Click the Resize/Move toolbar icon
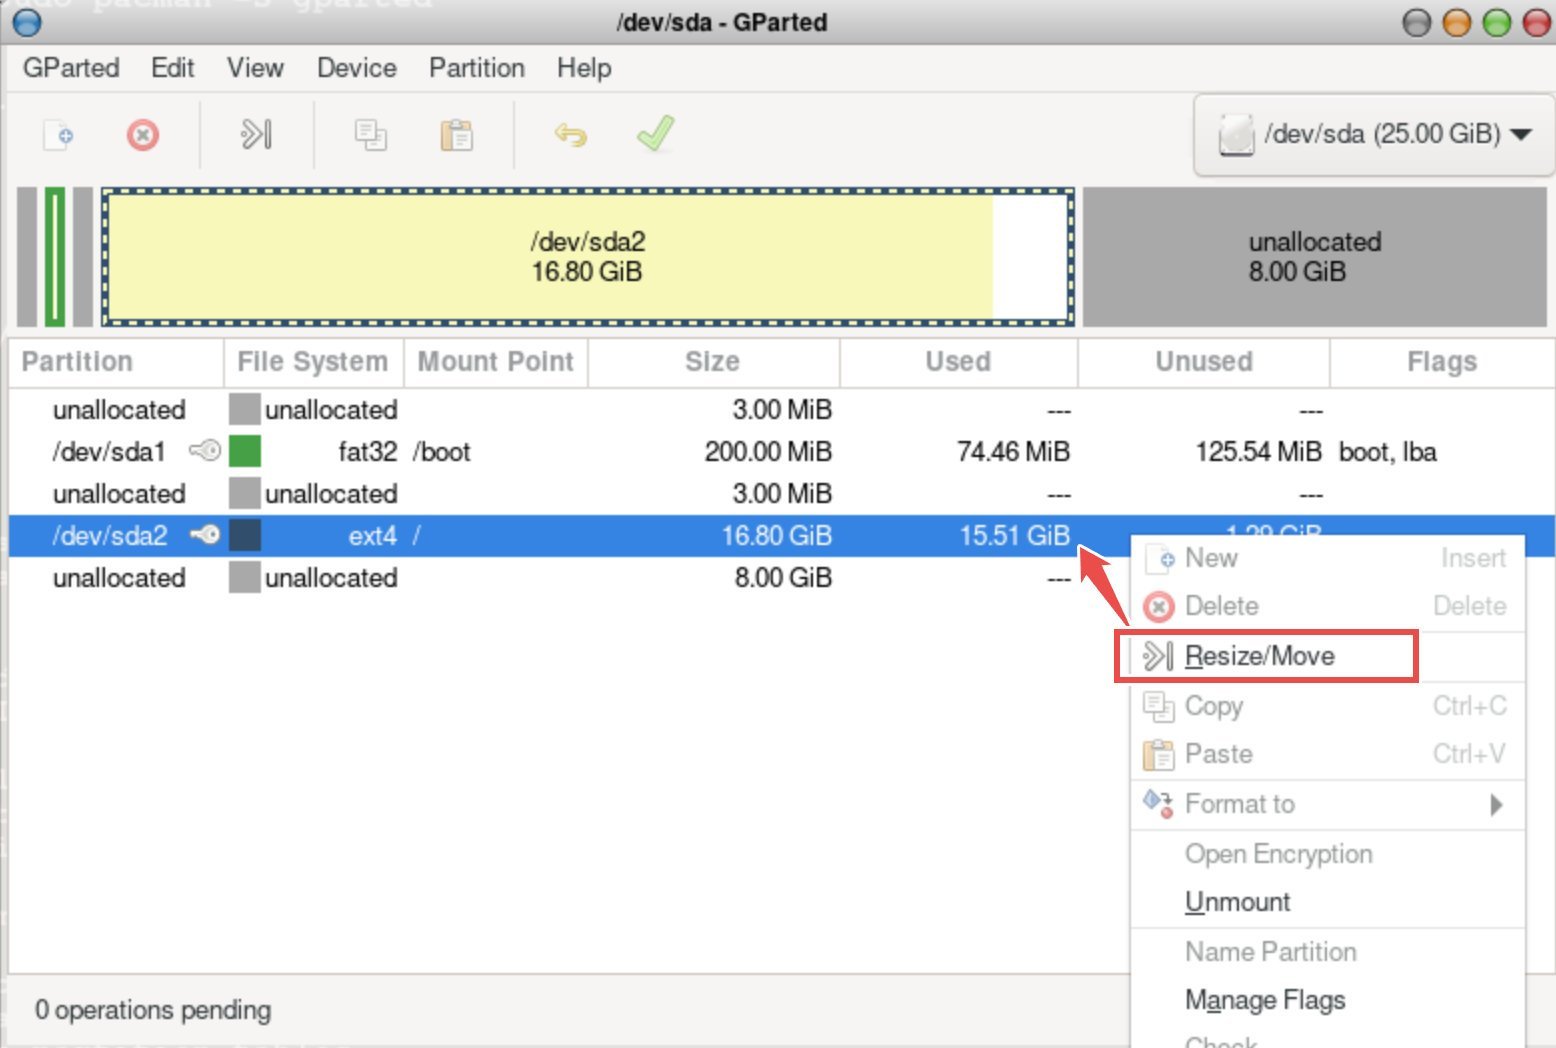This screenshot has width=1556, height=1048. point(256,134)
